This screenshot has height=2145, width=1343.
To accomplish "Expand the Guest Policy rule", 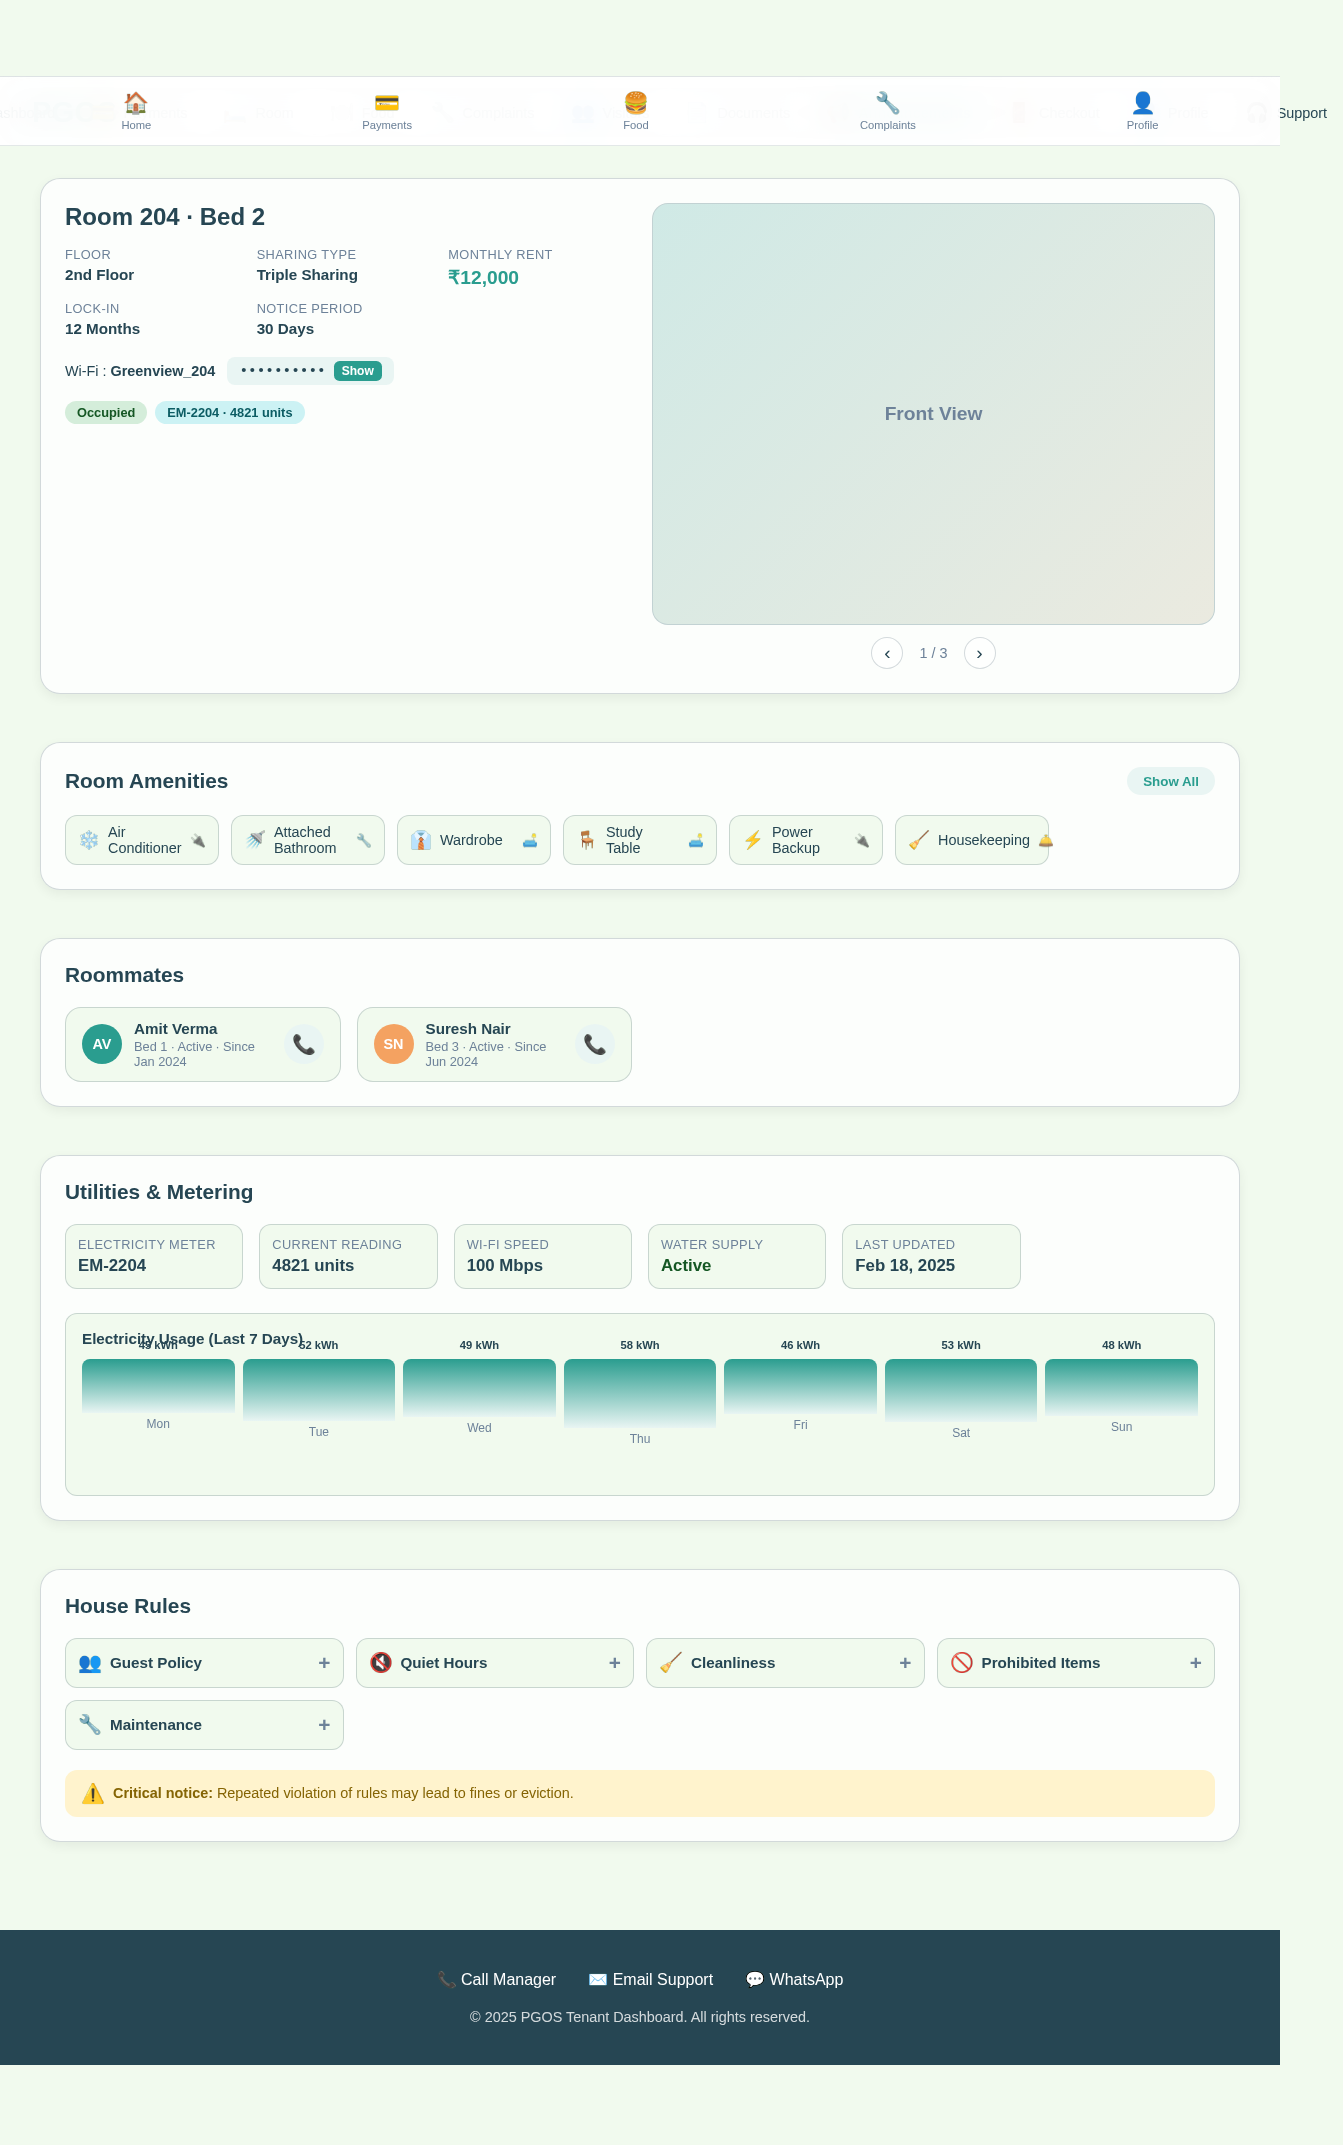I will [204, 1663].
